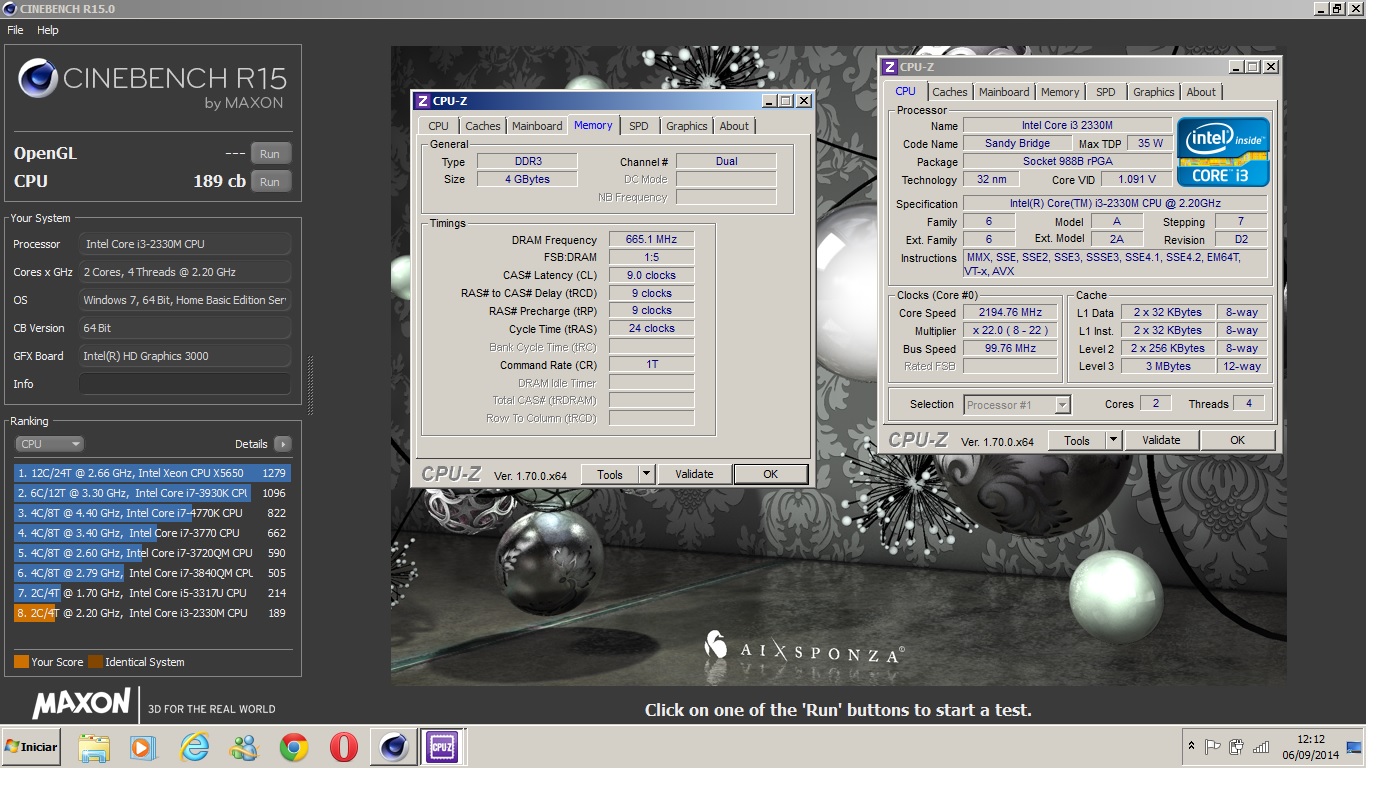Screen dimensions: 1392x808
Task: Select Core i7-4770K ranking row
Action: (152, 513)
